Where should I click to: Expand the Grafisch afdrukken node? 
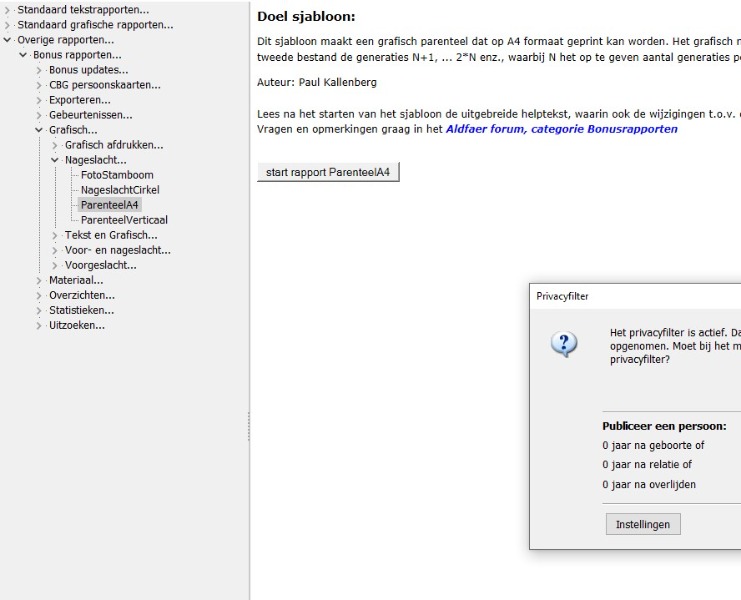click(x=56, y=145)
